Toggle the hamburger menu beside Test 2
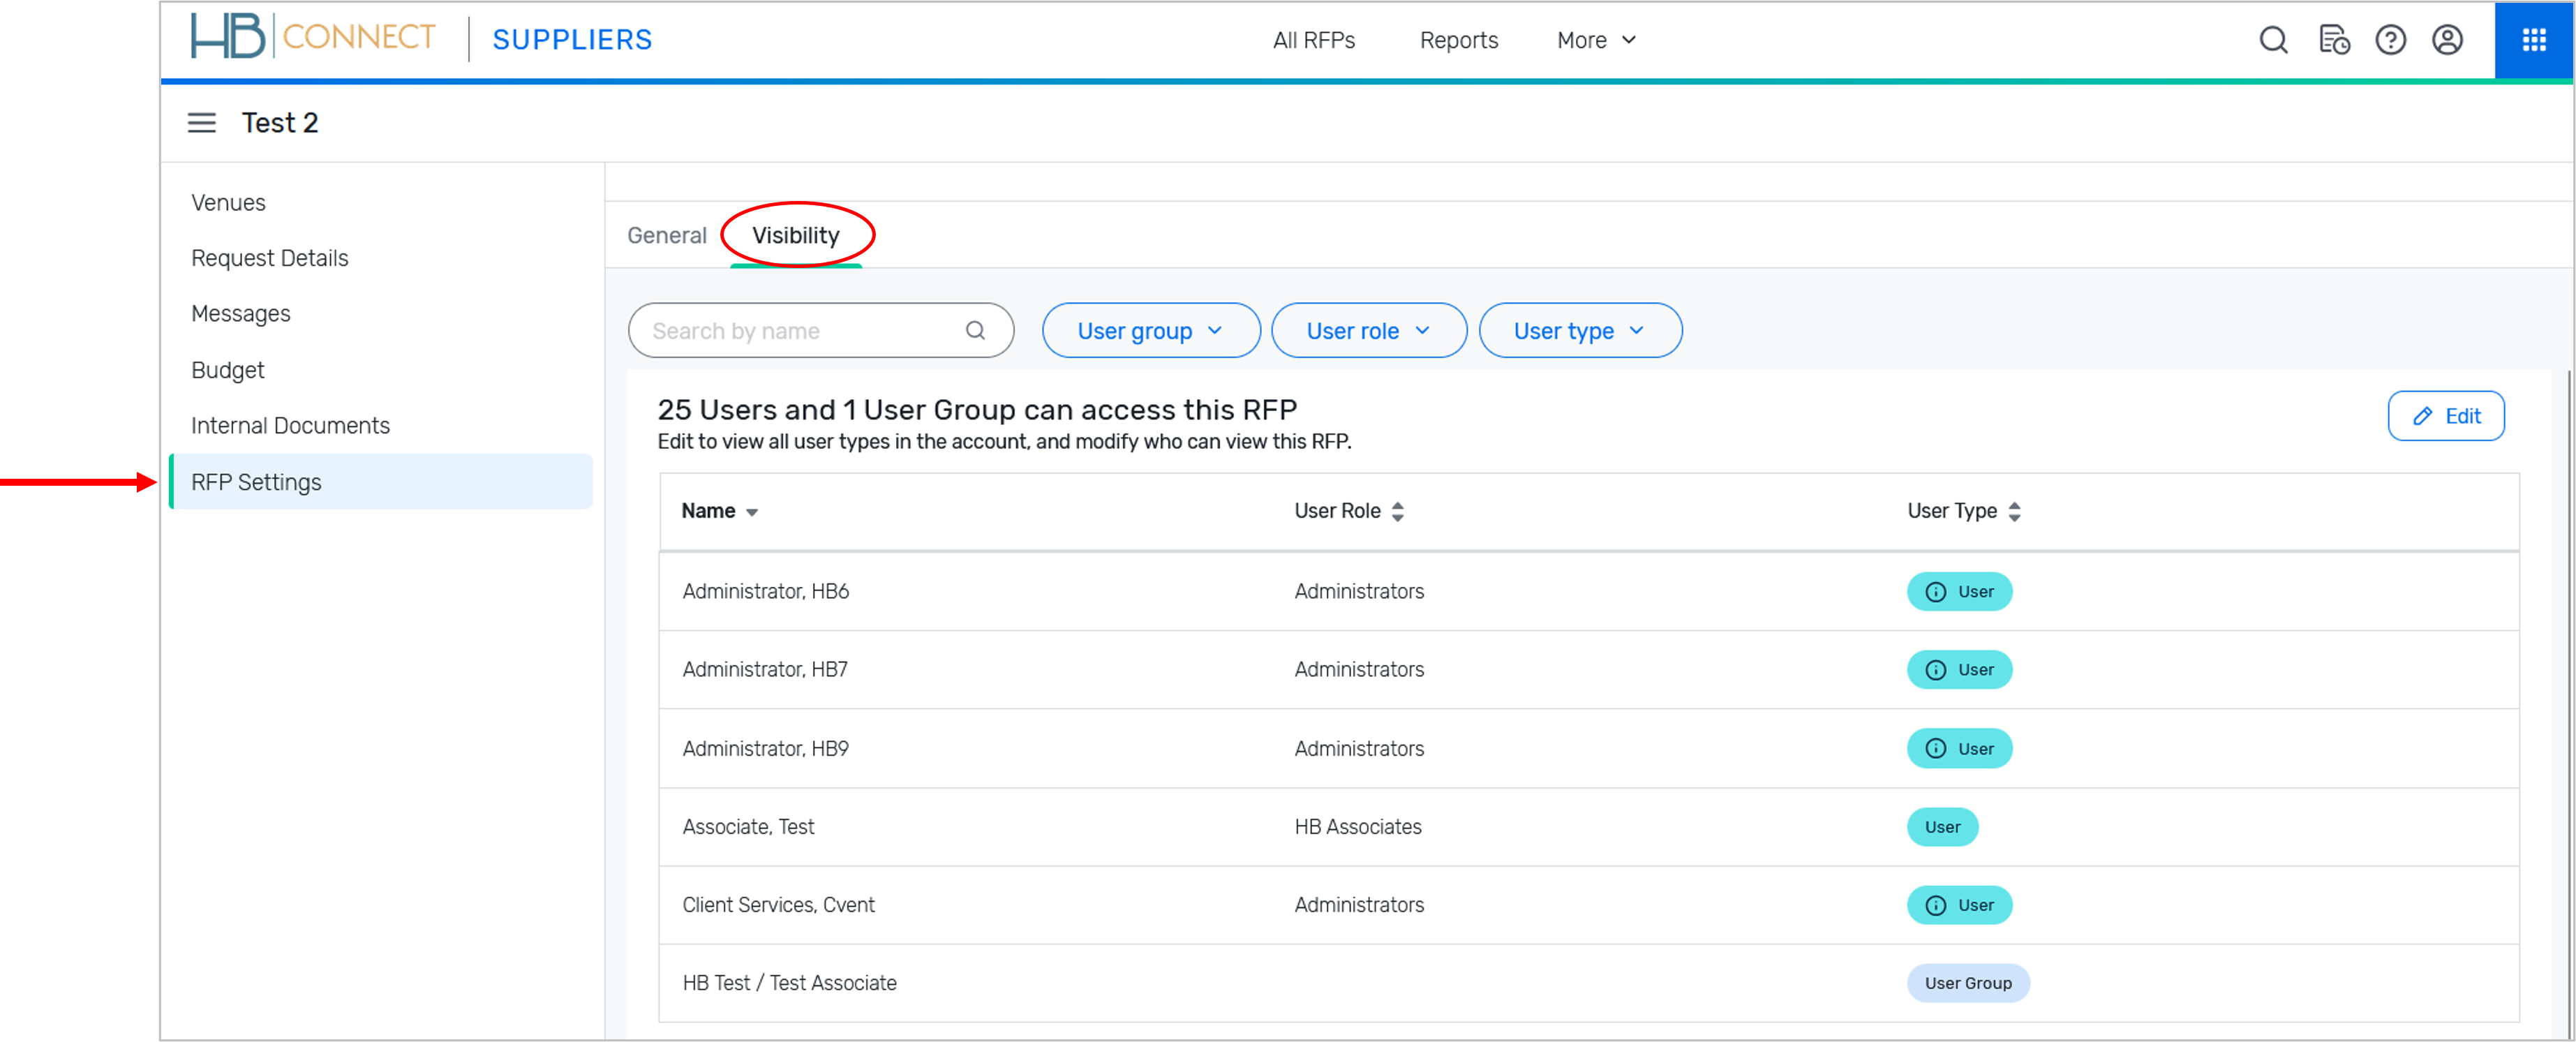The height and width of the screenshot is (1042, 2576). click(x=202, y=123)
